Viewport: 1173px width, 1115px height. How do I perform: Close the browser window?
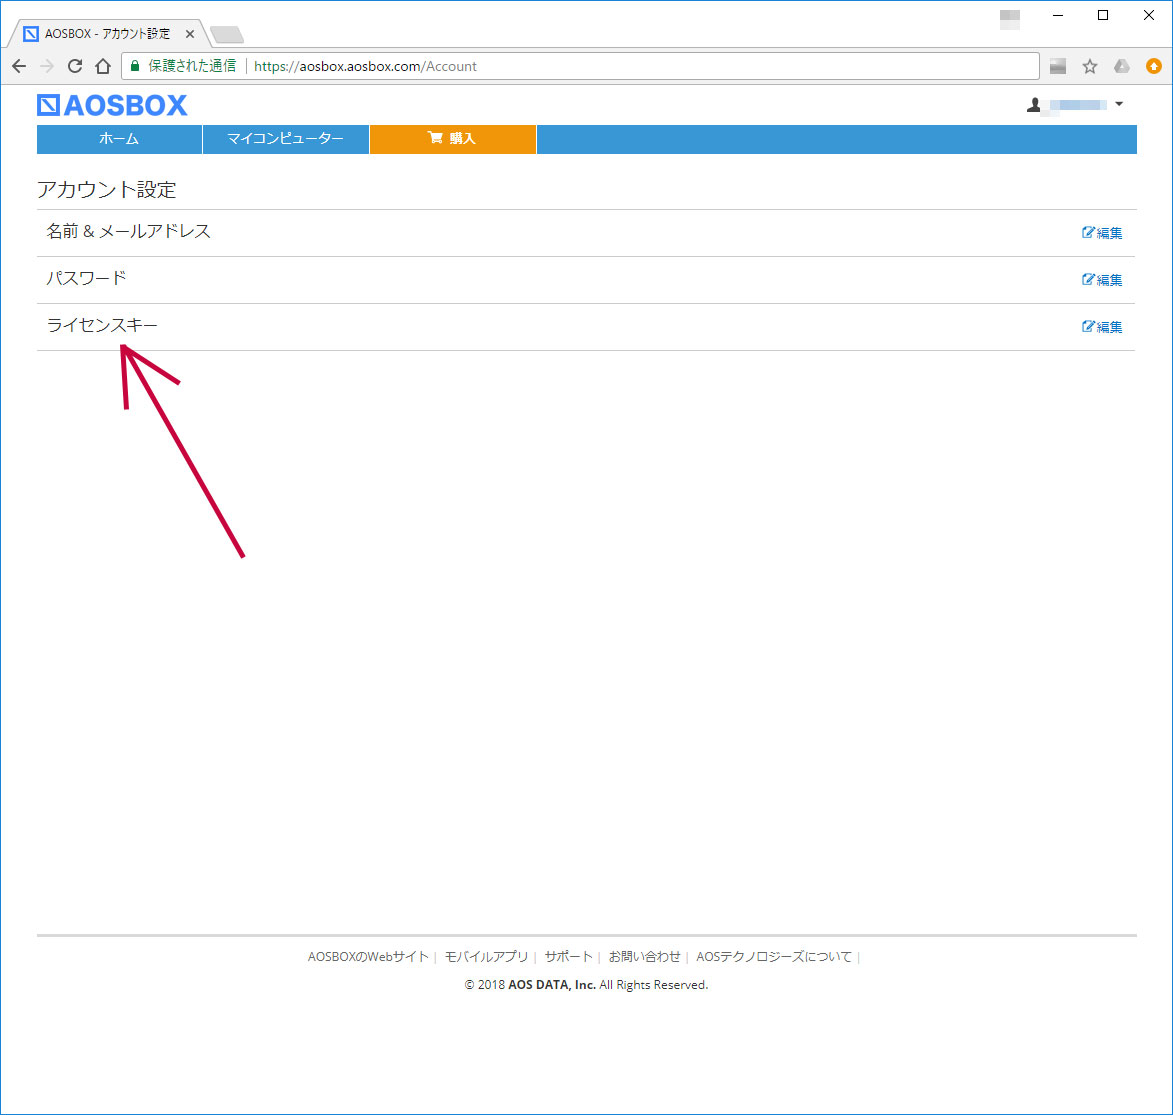tap(1149, 15)
